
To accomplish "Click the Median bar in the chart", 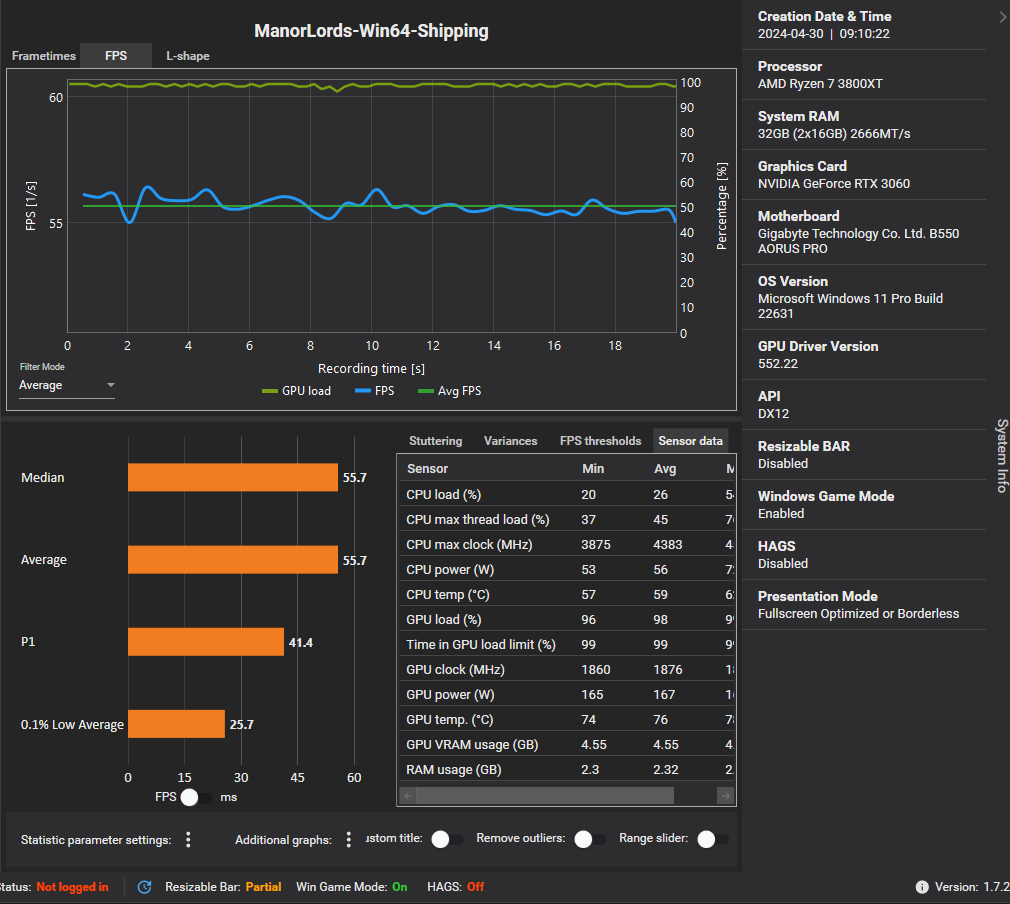I will click(x=233, y=477).
